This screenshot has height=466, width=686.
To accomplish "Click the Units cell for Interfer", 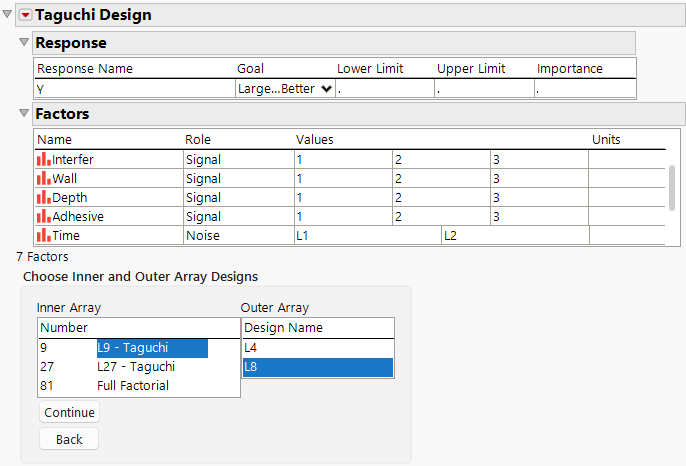I will pos(627,159).
